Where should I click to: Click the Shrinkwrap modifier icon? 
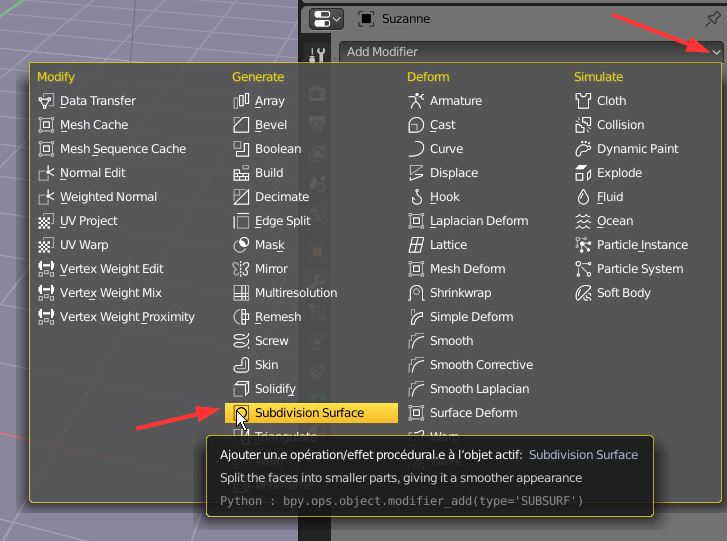(x=416, y=293)
